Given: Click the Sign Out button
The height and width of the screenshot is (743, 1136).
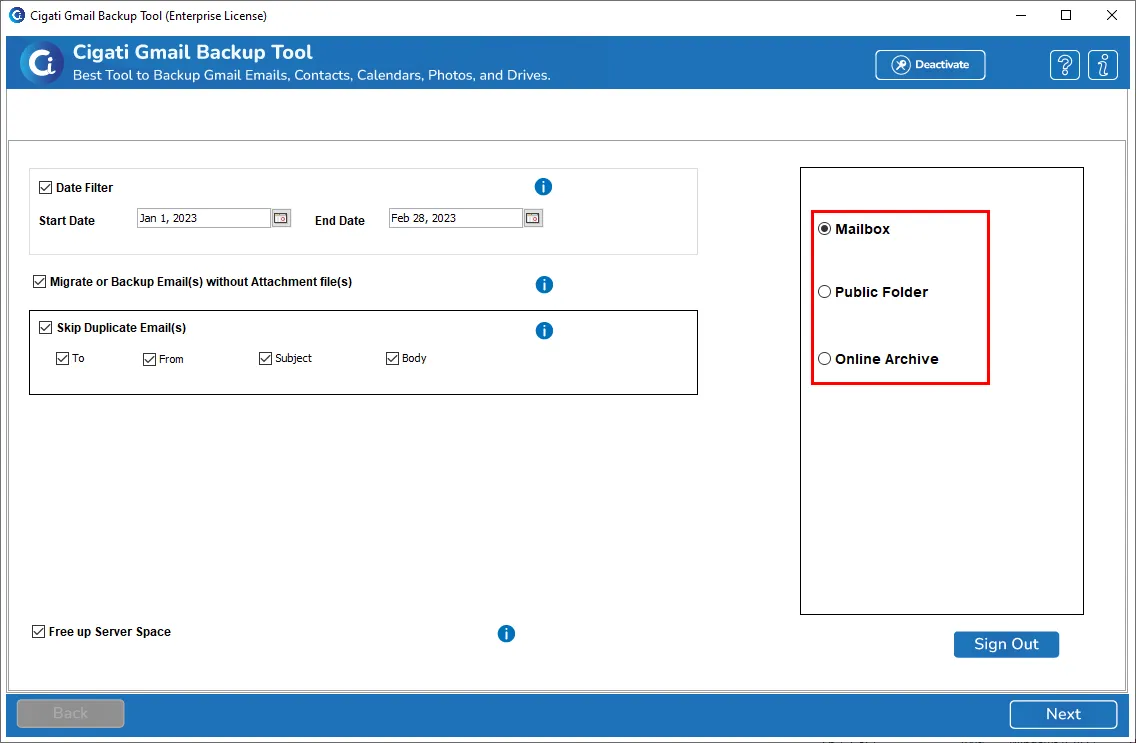Looking at the screenshot, I should 1006,645.
